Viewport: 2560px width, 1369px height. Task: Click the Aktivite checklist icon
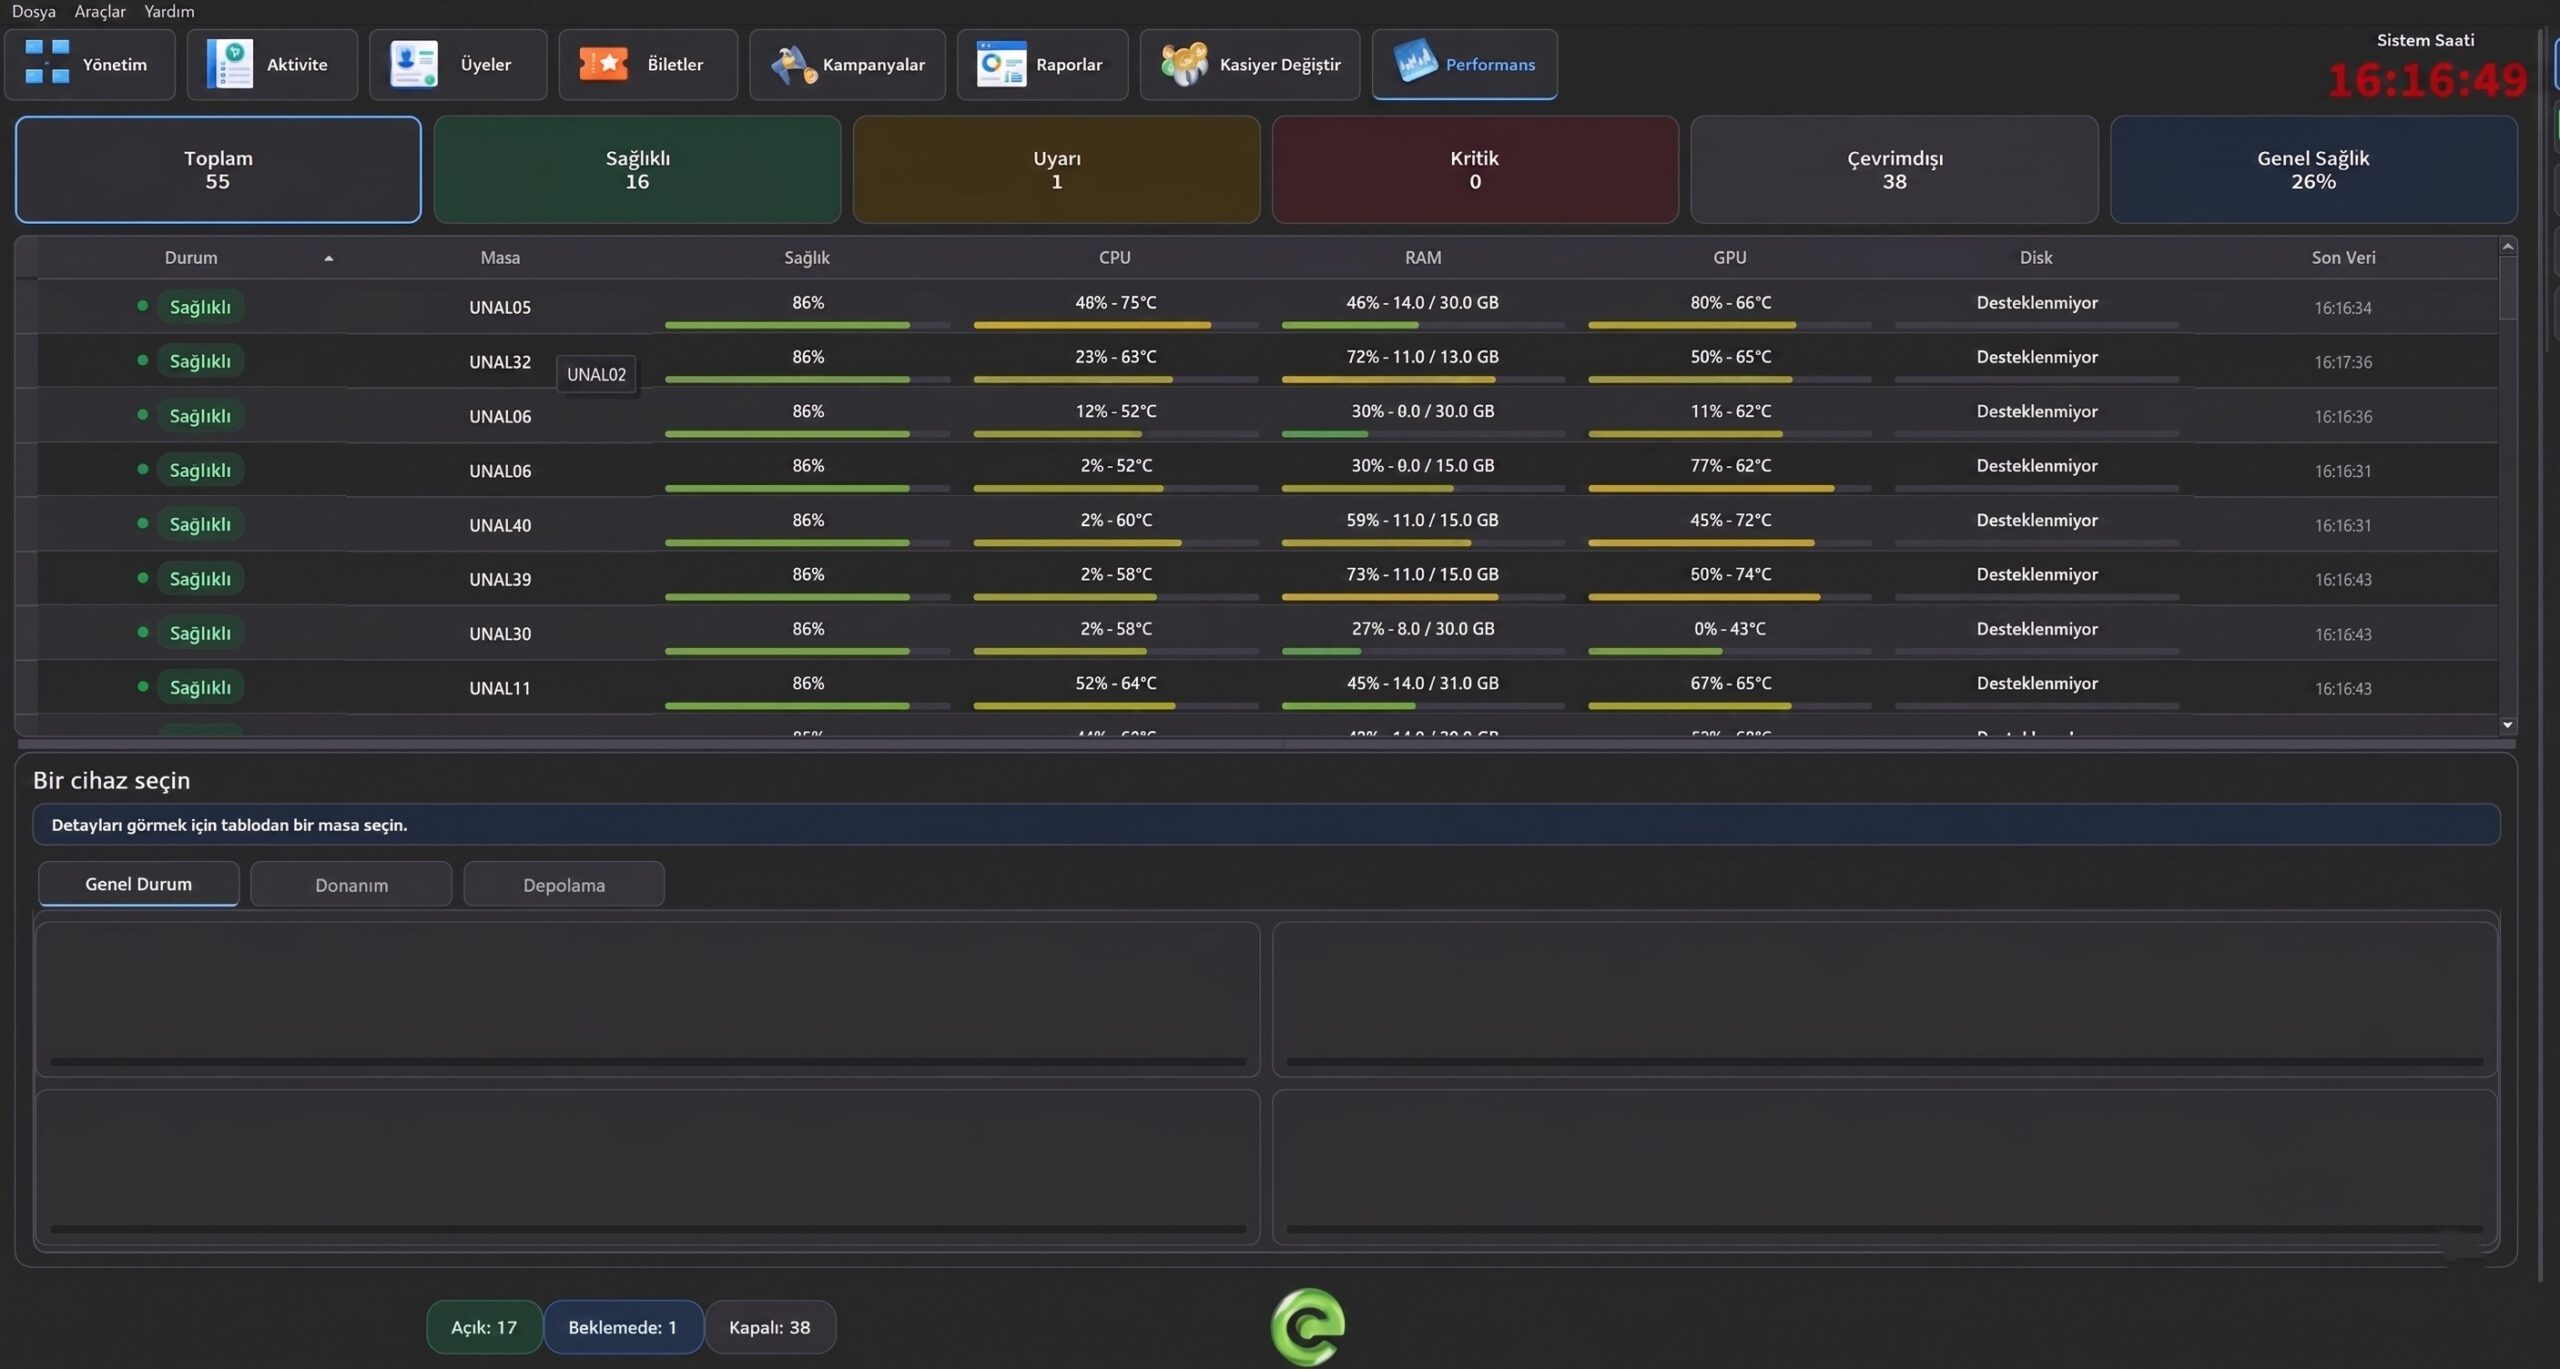[x=230, y=63]
